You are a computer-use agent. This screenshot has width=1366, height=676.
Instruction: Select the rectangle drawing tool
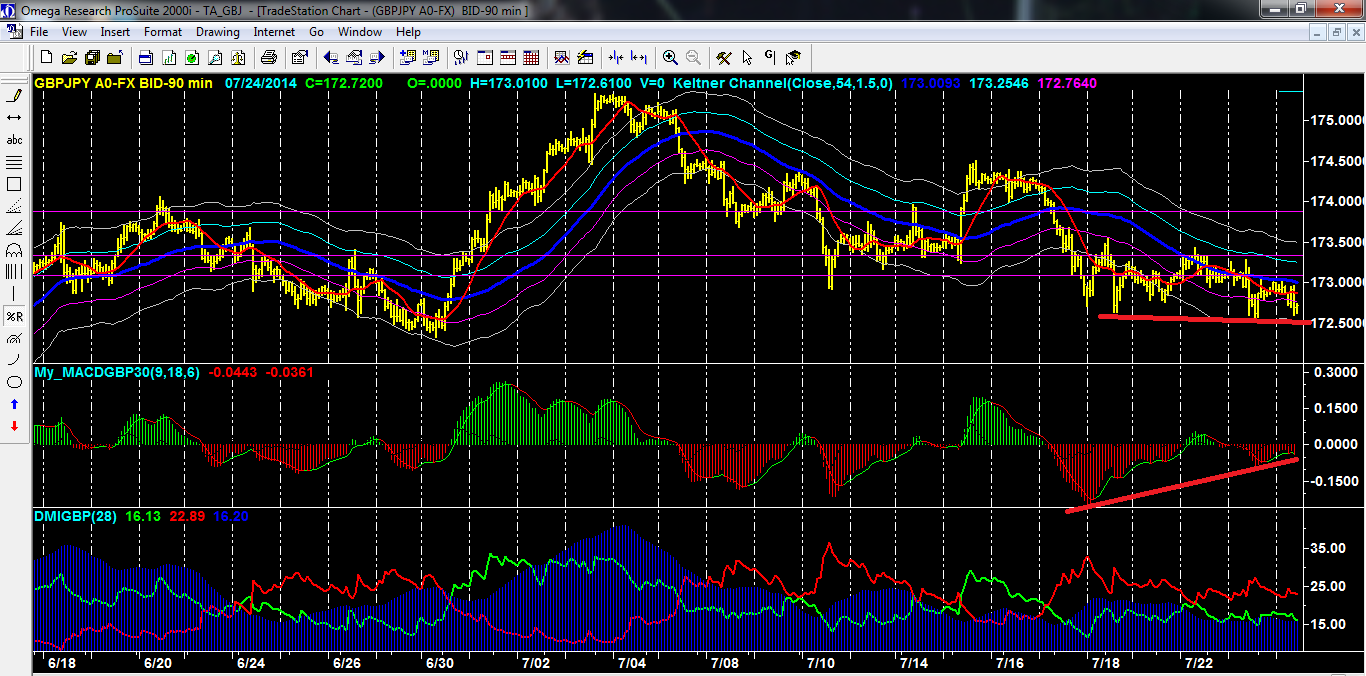(14, 184)
